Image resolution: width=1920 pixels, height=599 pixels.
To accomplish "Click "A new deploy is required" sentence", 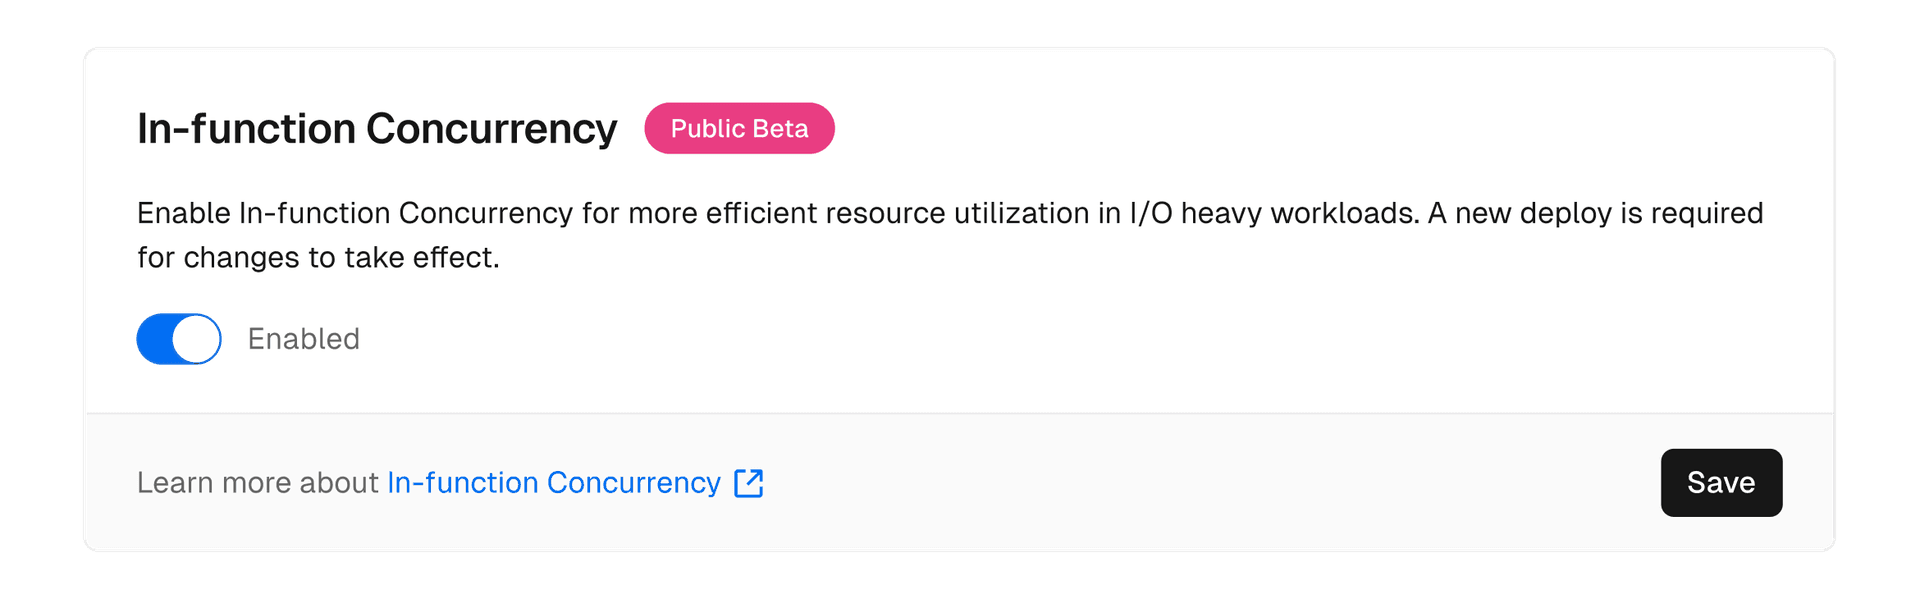I will click(1595, 213).
